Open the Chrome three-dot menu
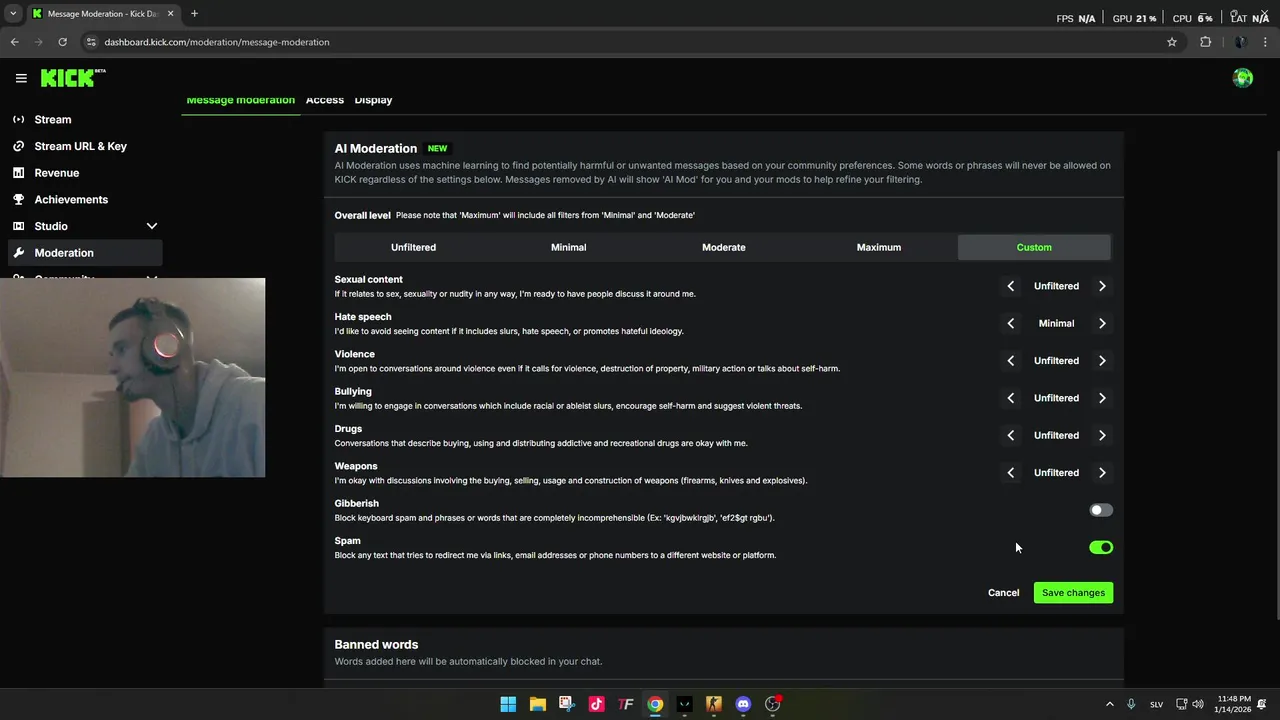 click(x=1266, y=42)
